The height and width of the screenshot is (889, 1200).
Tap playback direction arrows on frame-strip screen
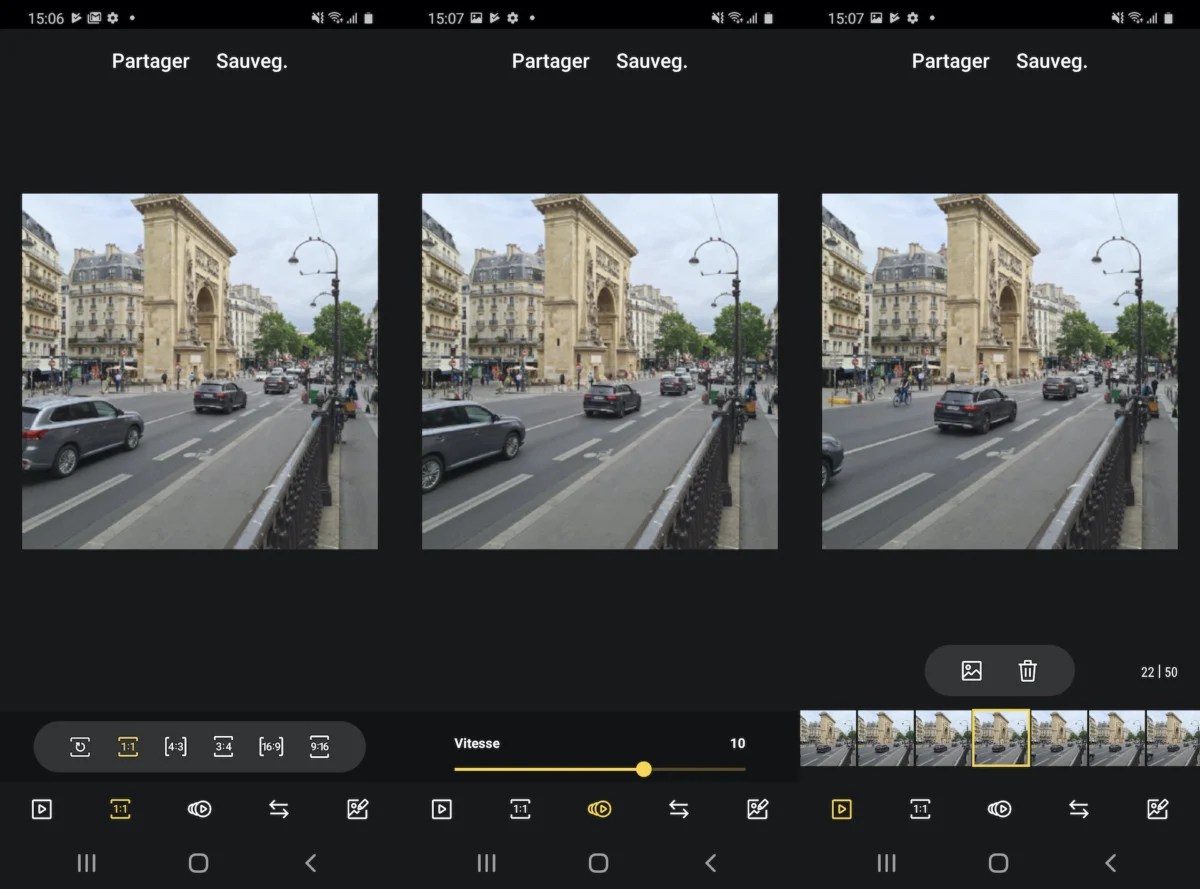[1079, 810]
